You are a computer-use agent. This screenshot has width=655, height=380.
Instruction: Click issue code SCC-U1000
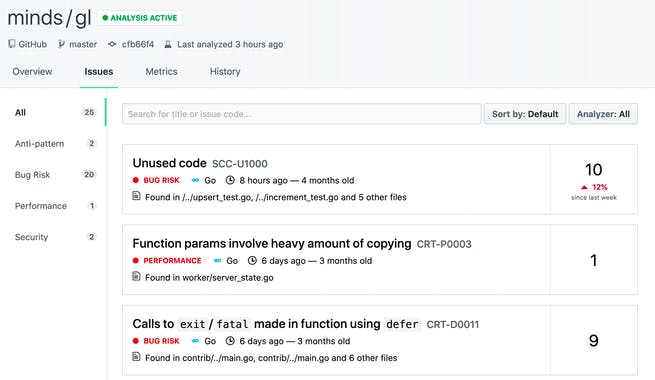tap(240, 164)
